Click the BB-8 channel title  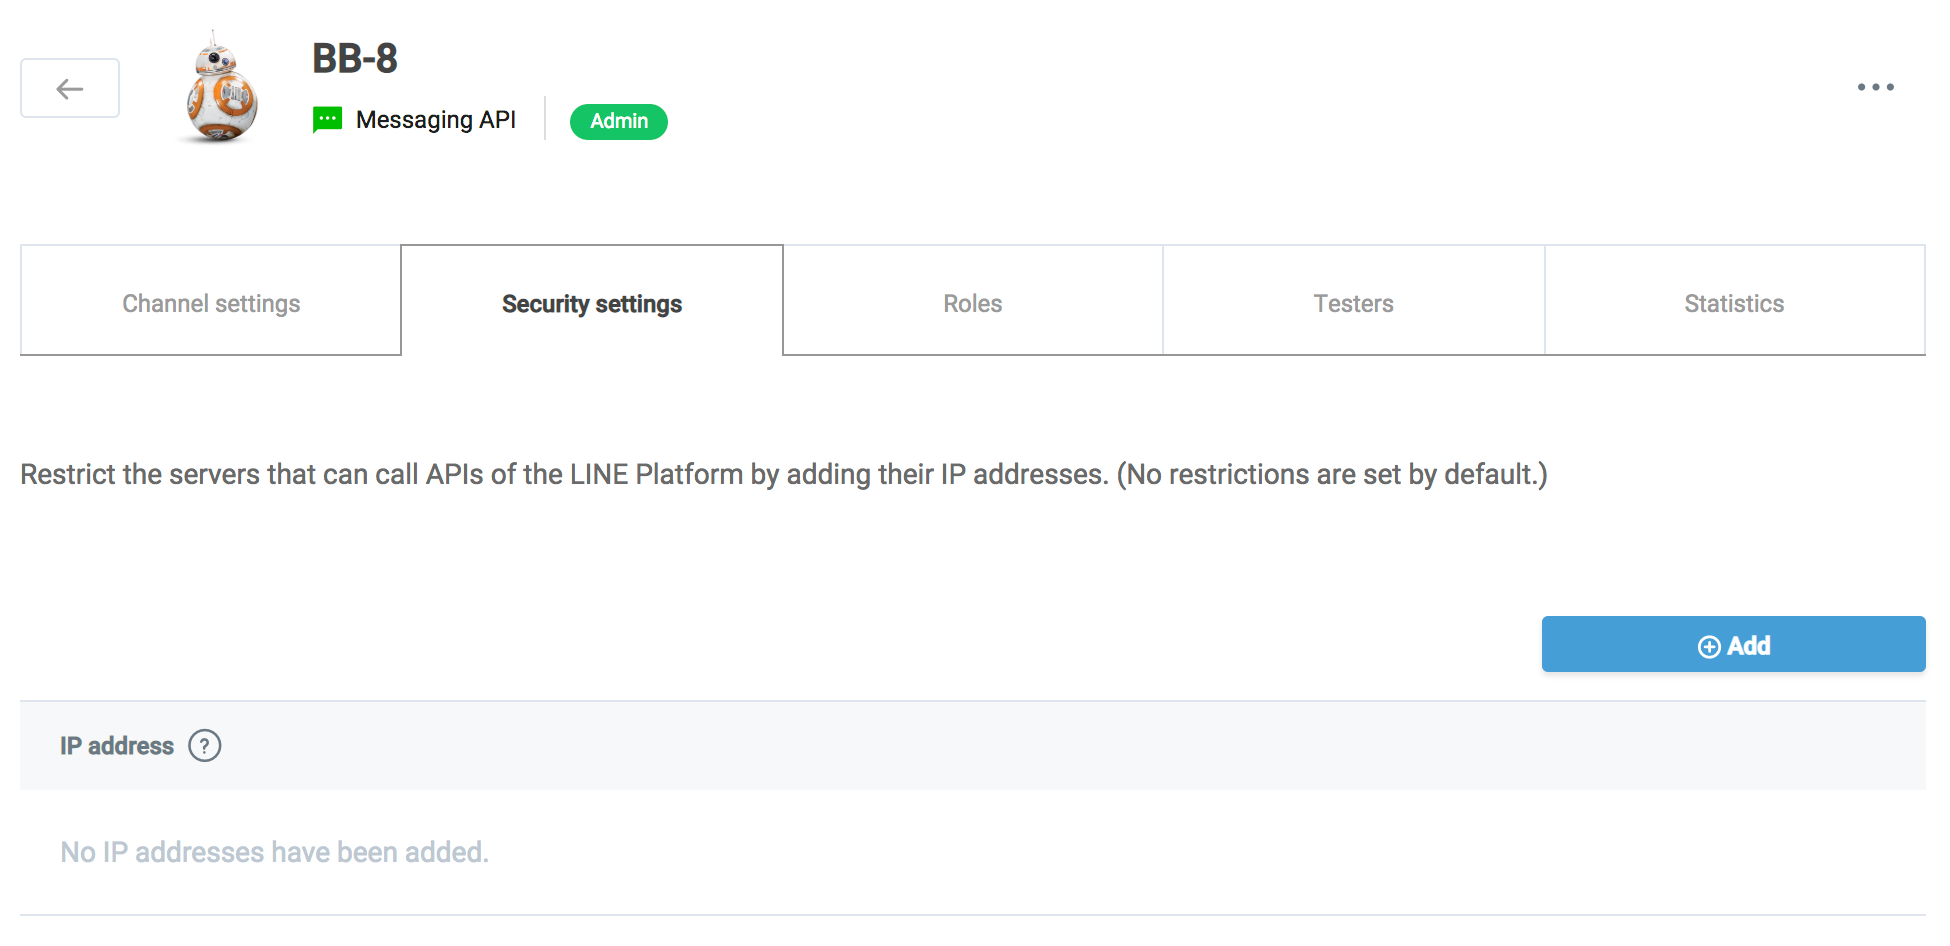pos(355,59)
